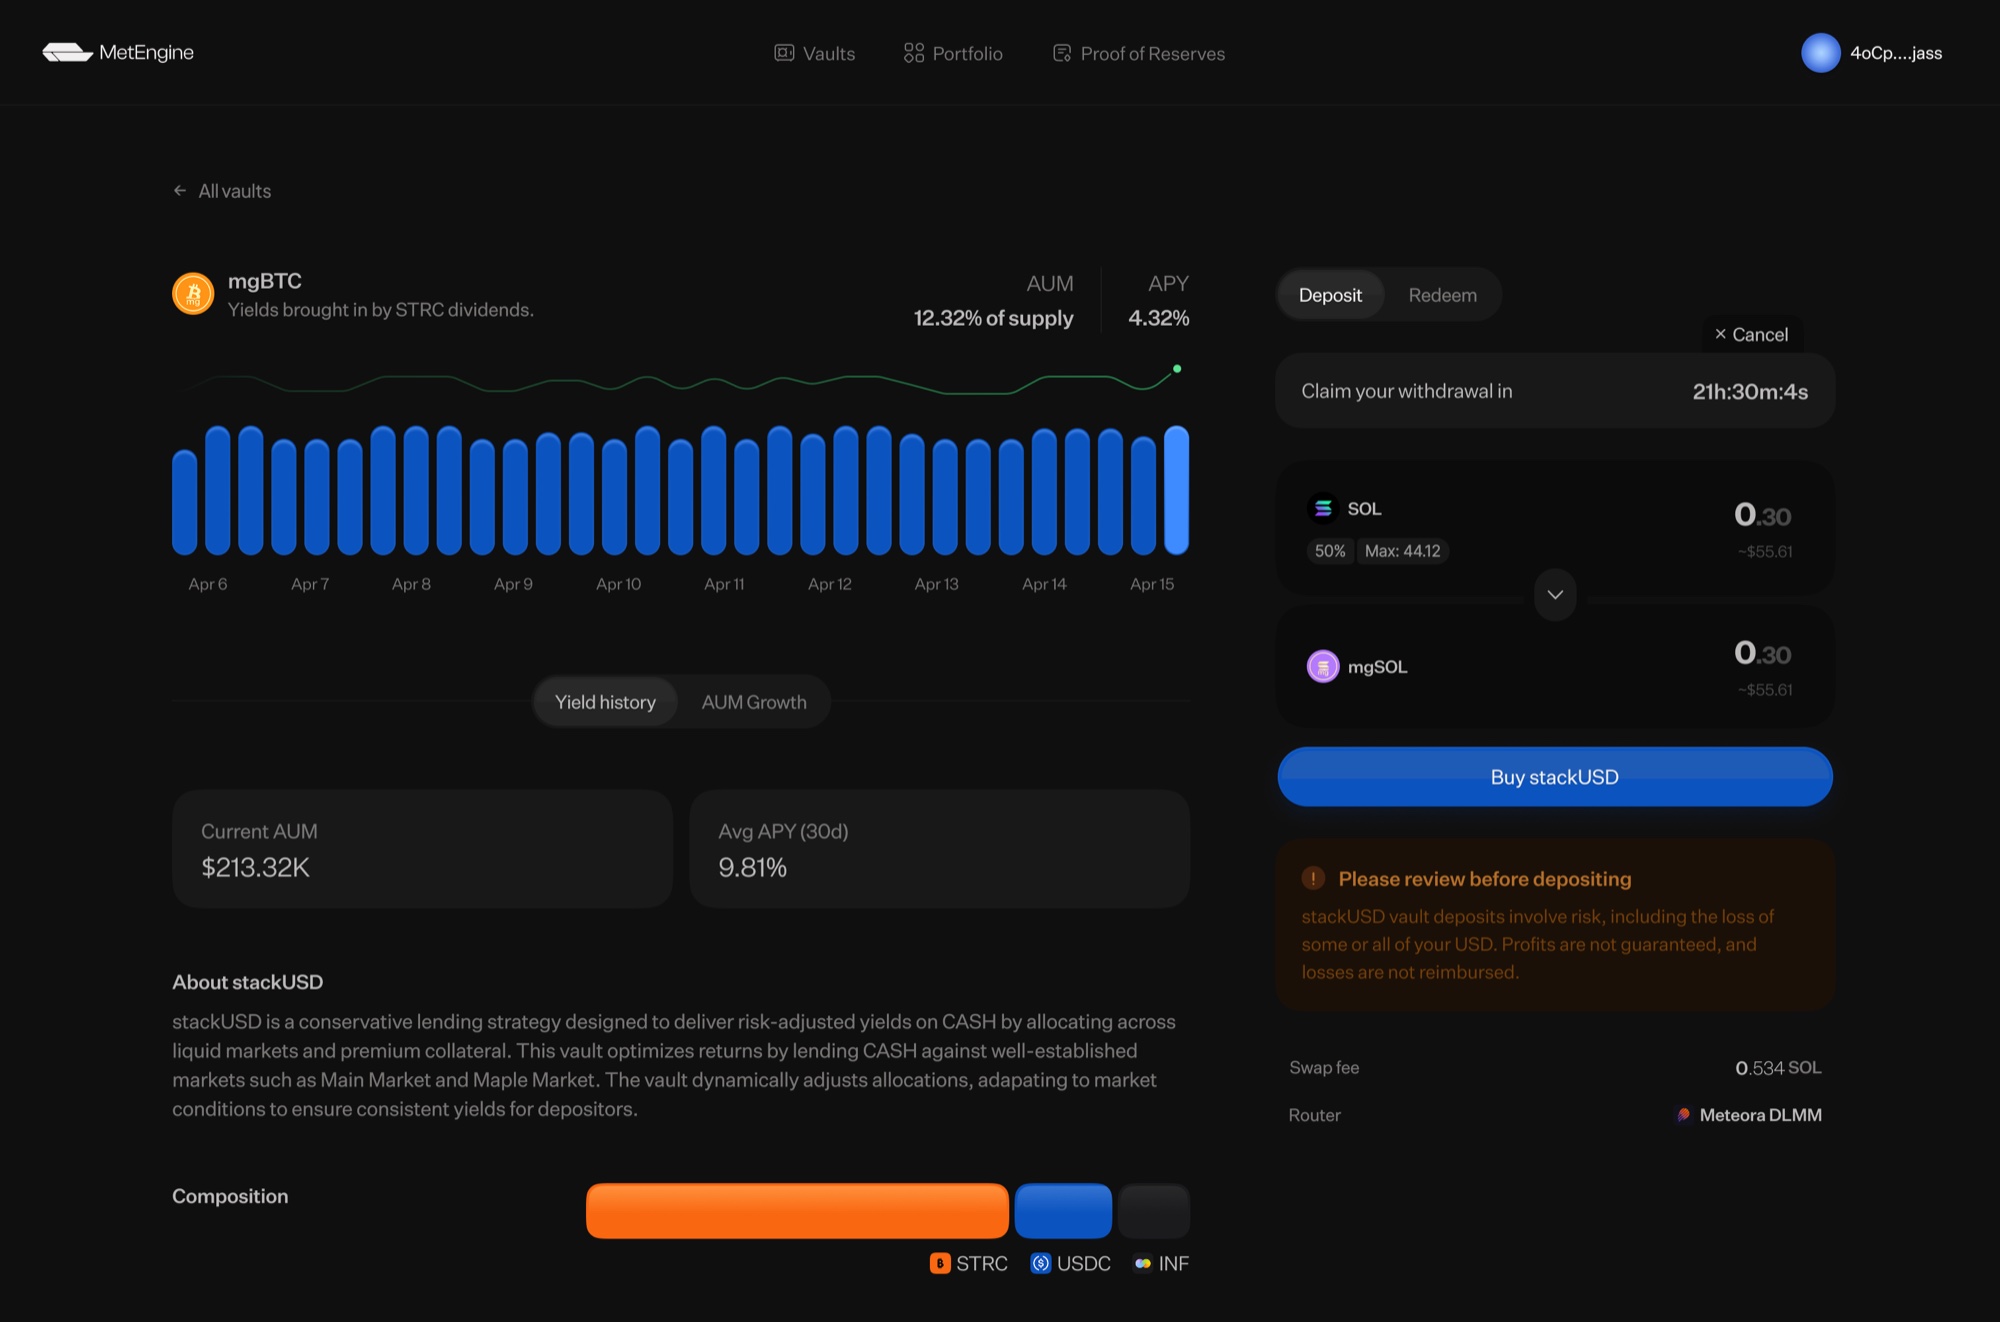Click the Current AUM card
The height and width of the screenshot is (1322, 2000).
click(422, 848)
